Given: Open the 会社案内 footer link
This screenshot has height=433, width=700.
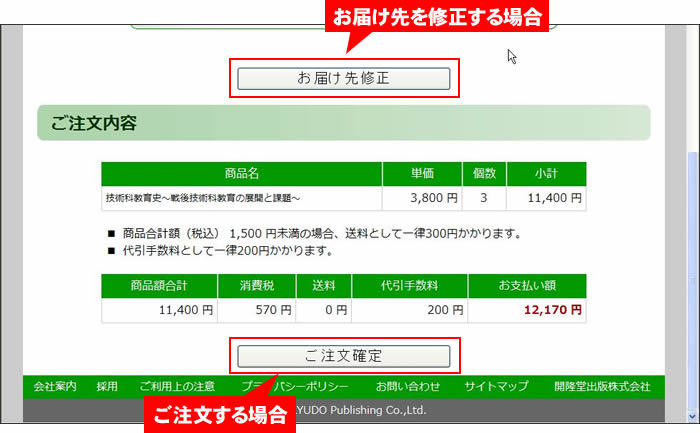Looking at the screenshot, I should click(x=55, y=386).
